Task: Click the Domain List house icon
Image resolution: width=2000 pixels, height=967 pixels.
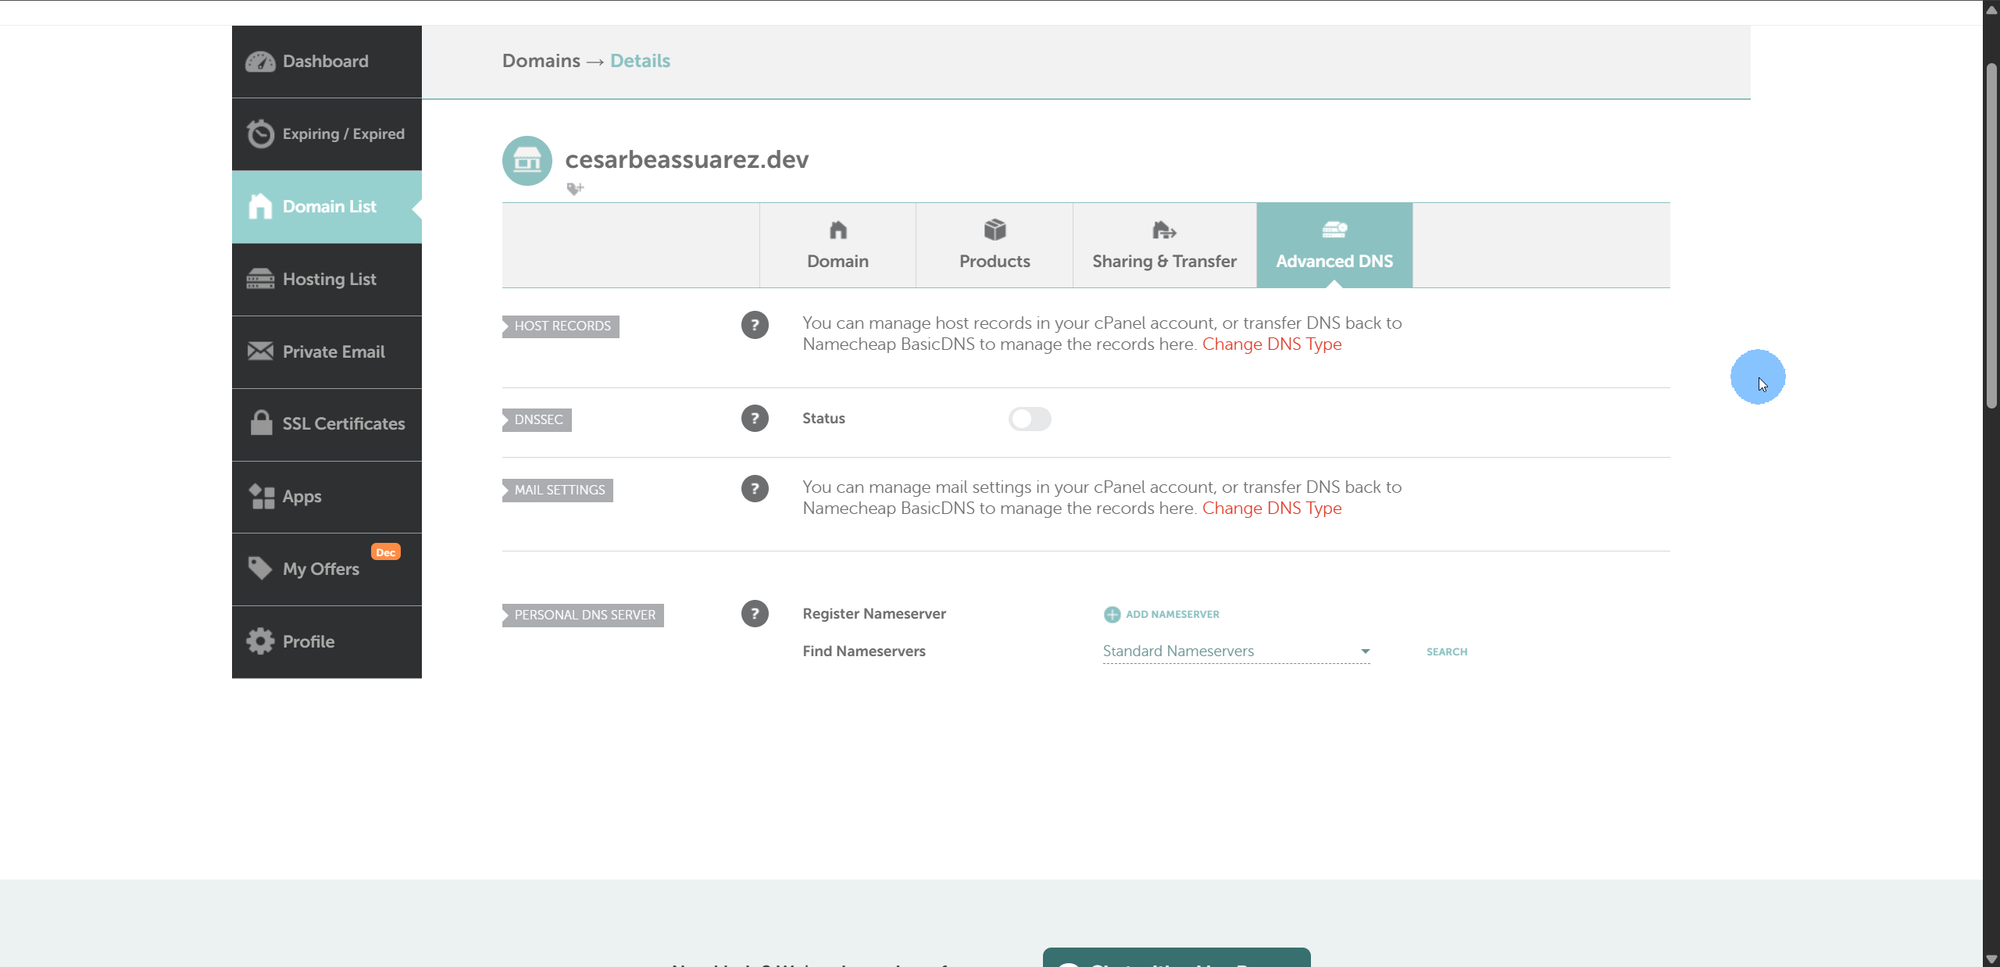Action: coord(260,206)
